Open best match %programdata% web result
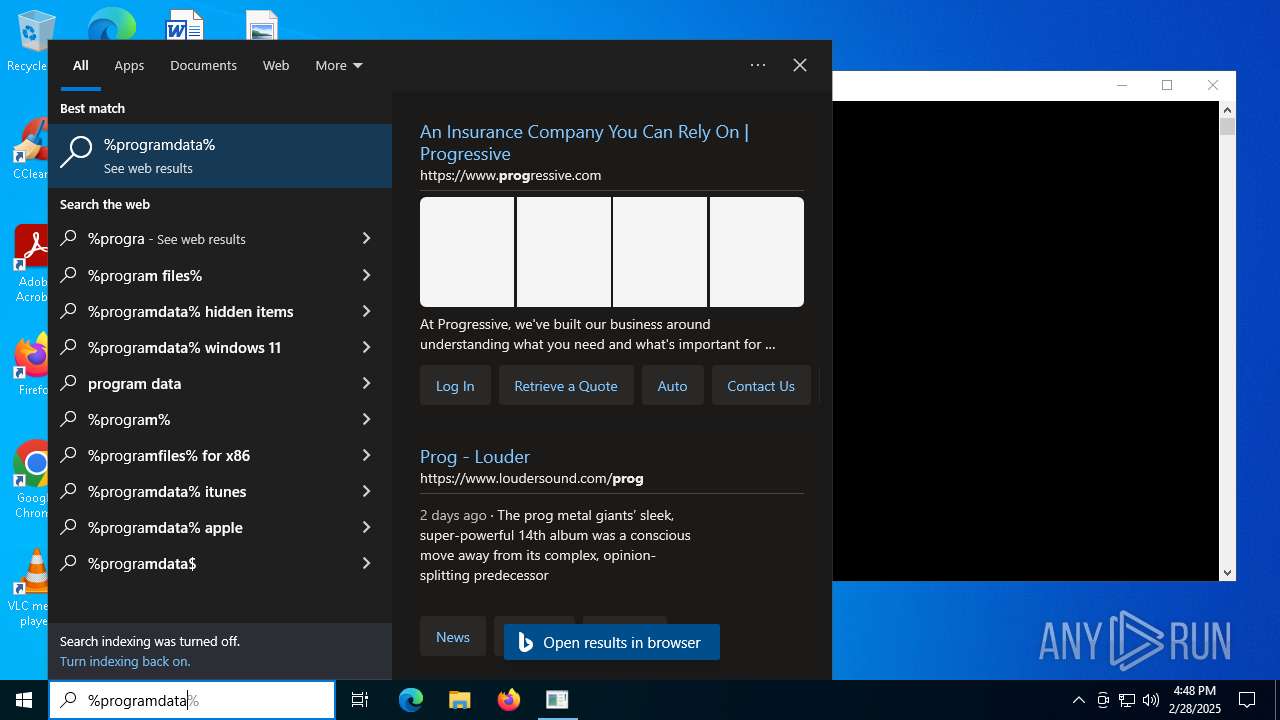 pos(220,156)
